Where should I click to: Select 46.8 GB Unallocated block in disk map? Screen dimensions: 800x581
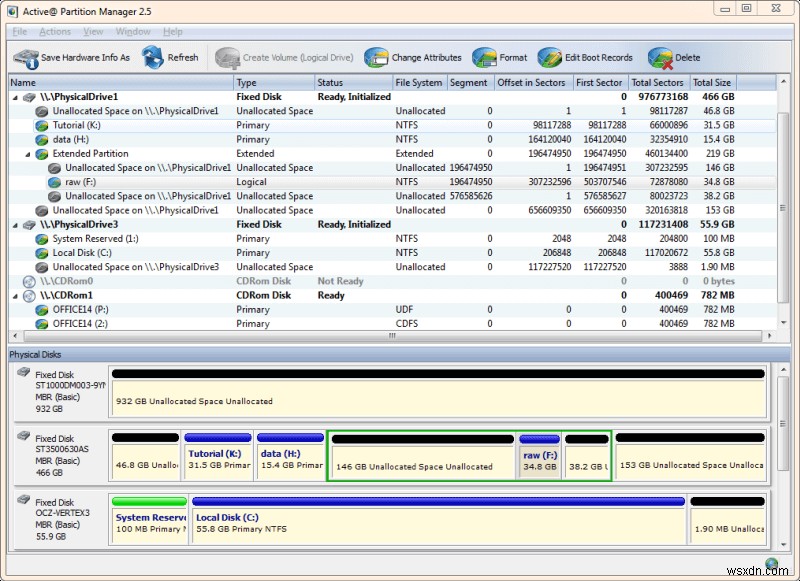click(x=145, y=456)
